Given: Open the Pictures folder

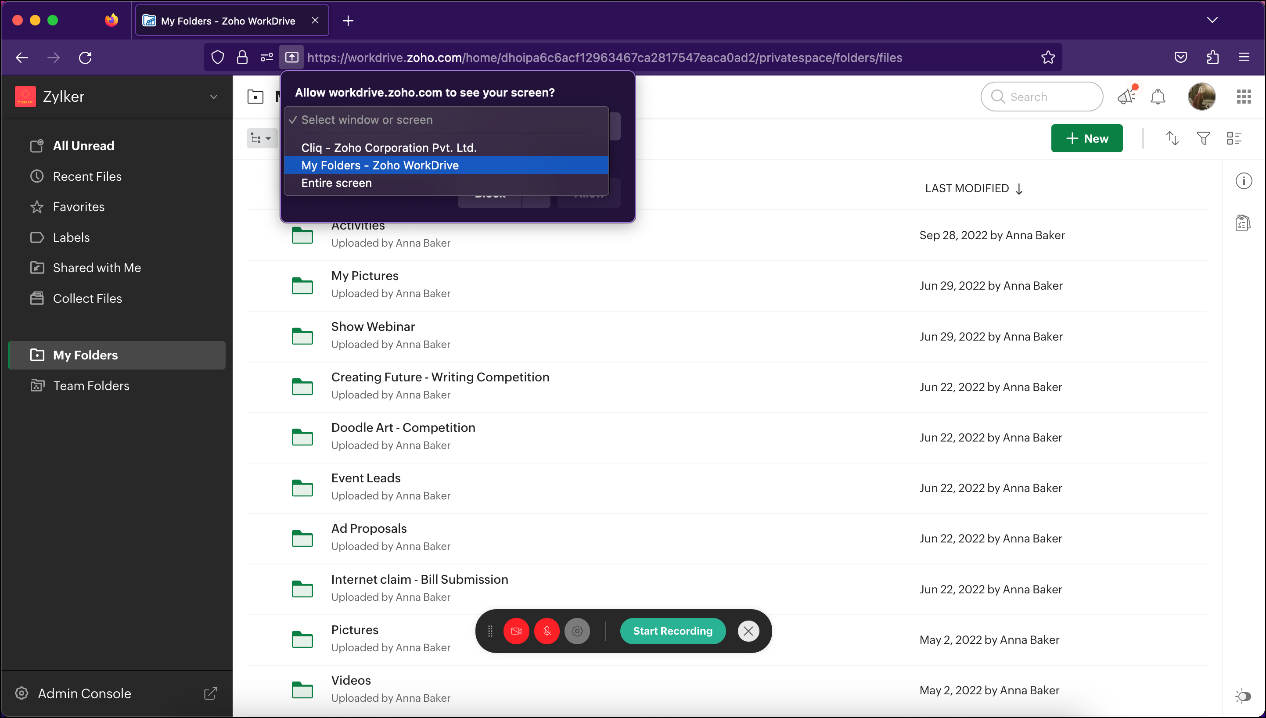Looking at the screenshot, I should (x=355, y=630).
